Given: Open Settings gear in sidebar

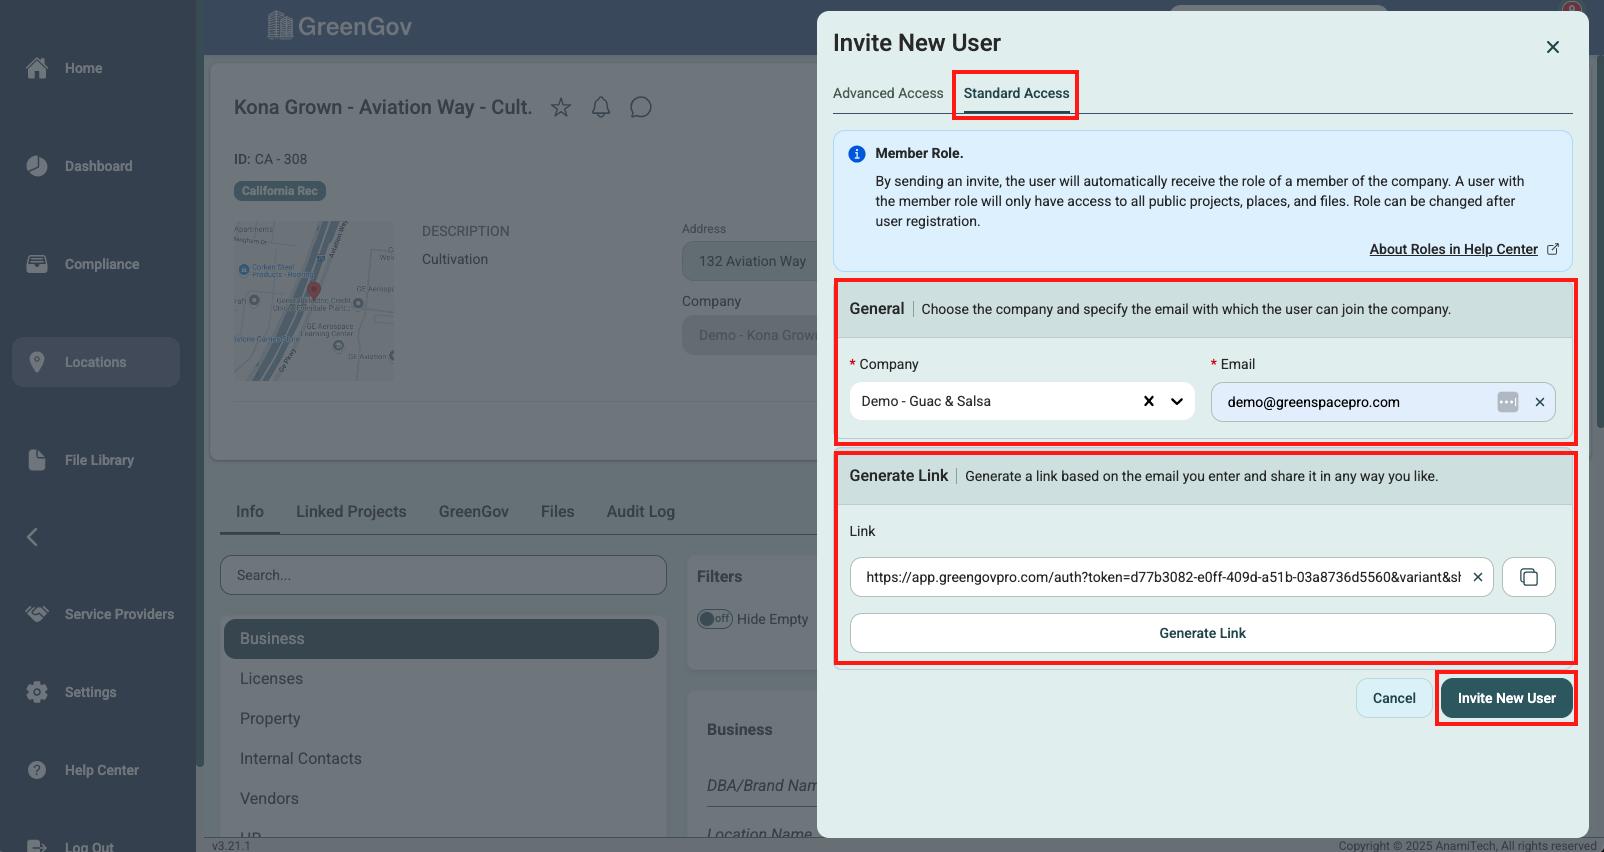Looking at the screenshot, I should point(37,692).
